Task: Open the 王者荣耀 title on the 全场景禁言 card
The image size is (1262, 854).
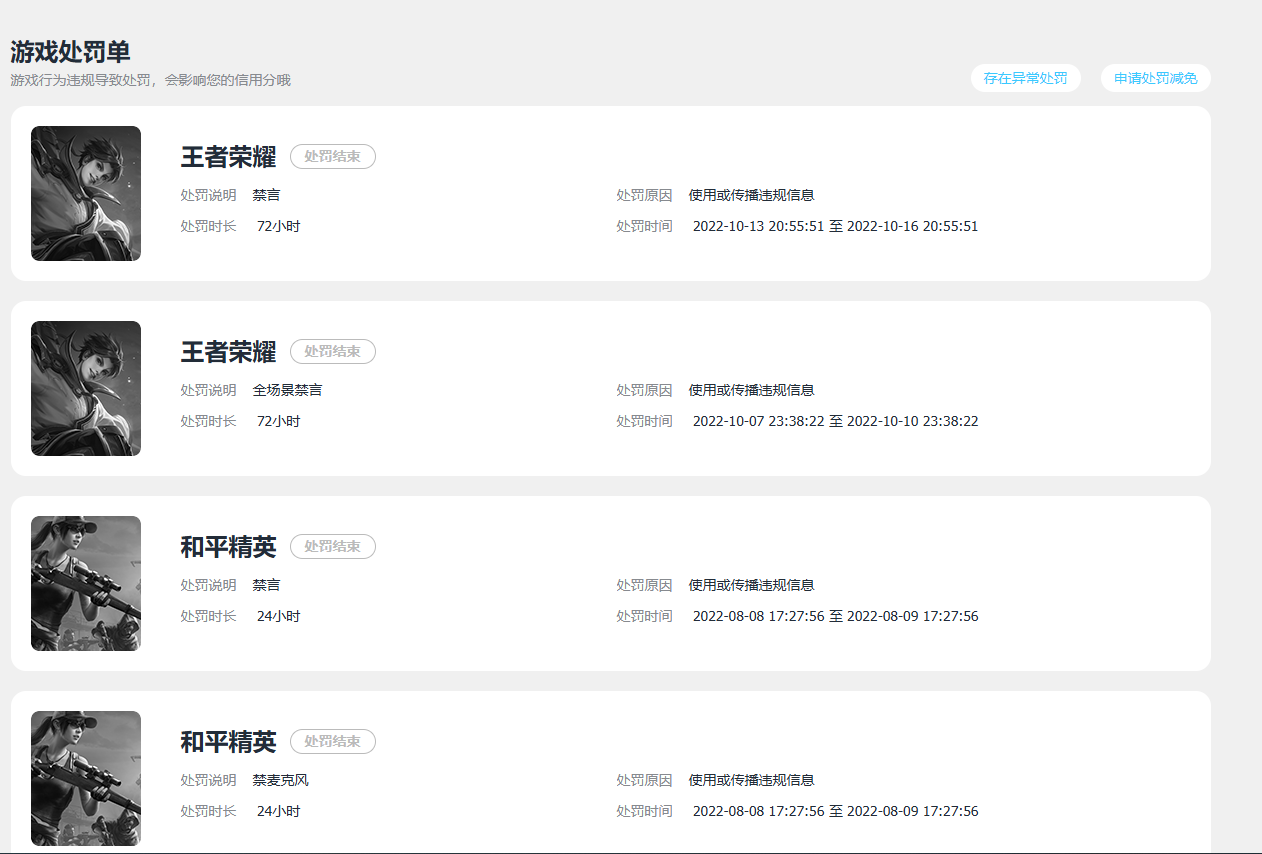Action: click(228, 352)
